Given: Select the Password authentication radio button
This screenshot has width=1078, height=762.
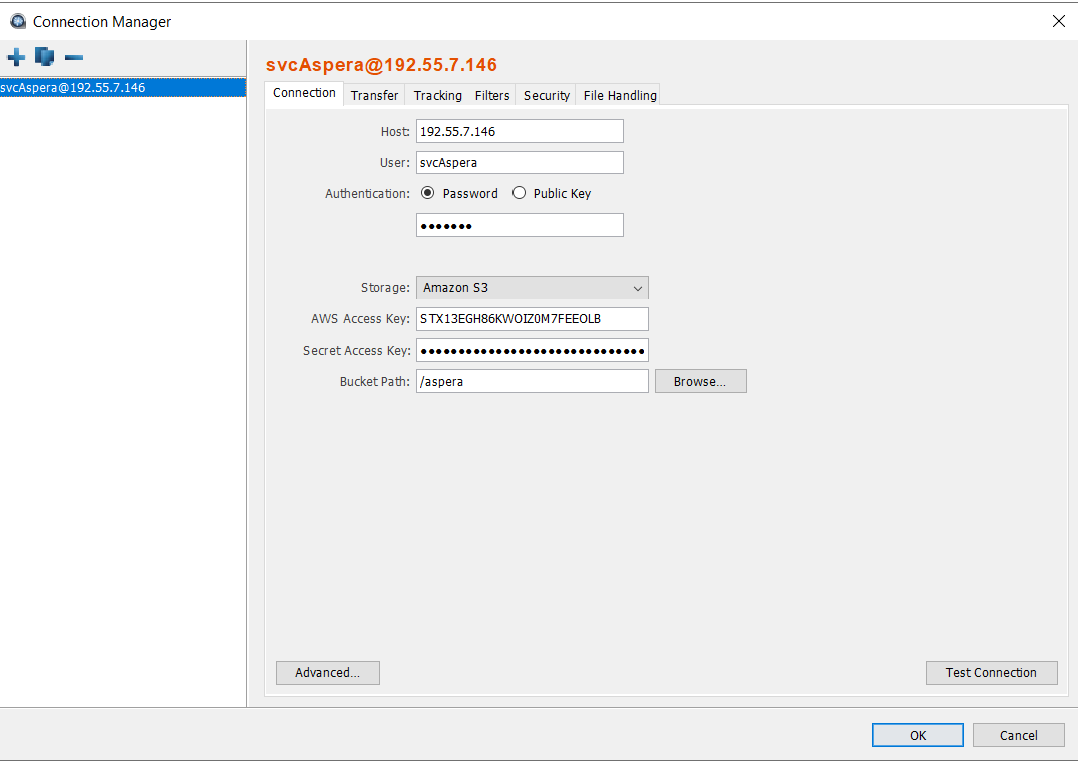Looking at the screenshot, I should click(428, 194).
